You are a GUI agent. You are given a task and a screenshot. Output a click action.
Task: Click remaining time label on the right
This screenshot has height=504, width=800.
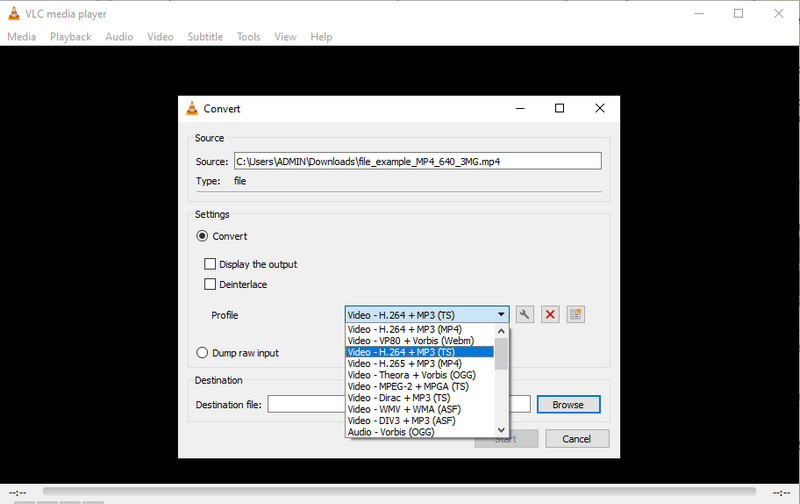tap(782, 493)
